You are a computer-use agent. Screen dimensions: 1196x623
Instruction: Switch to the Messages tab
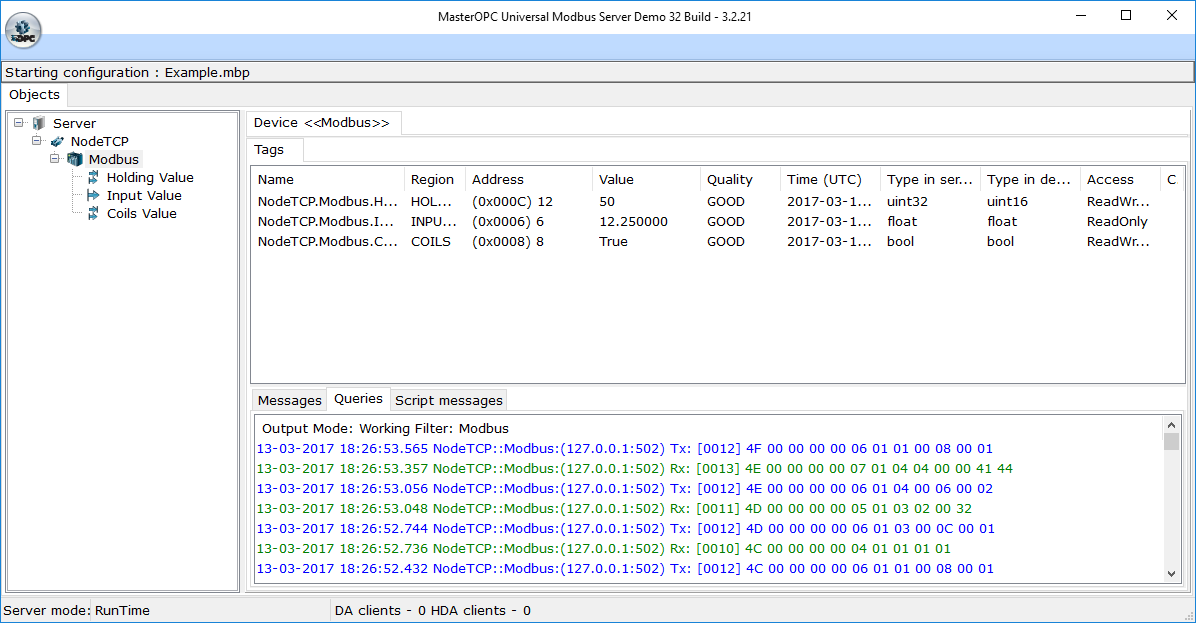click(290, 400)
